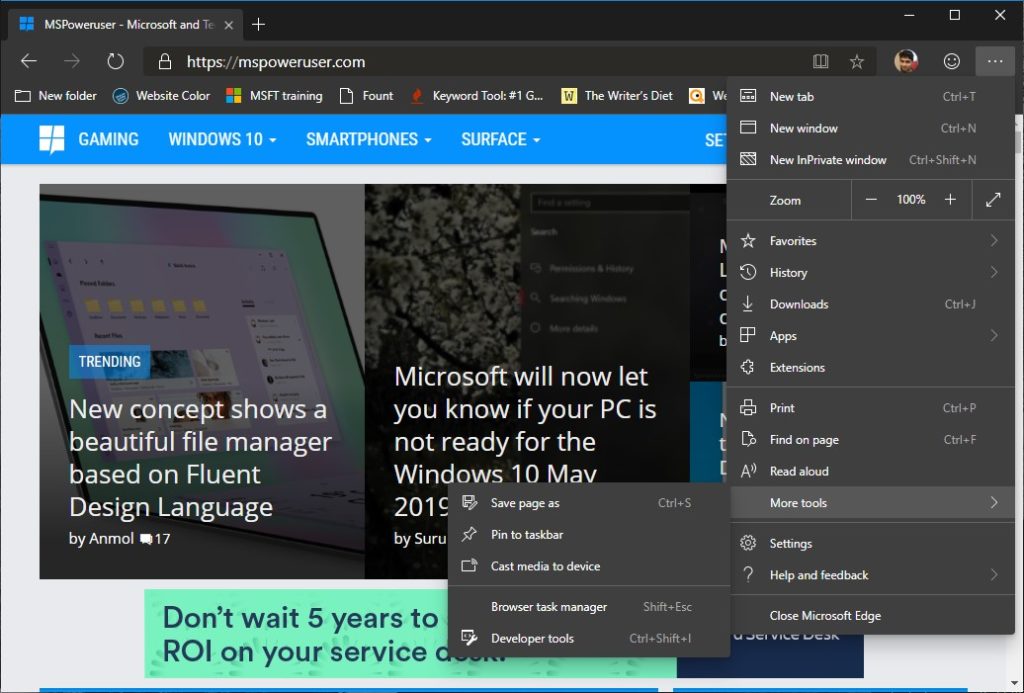Viewport: 1024px width, 693px height.
Task: Click the three-dot Settings and more button
Action: (x=994, y=61)
